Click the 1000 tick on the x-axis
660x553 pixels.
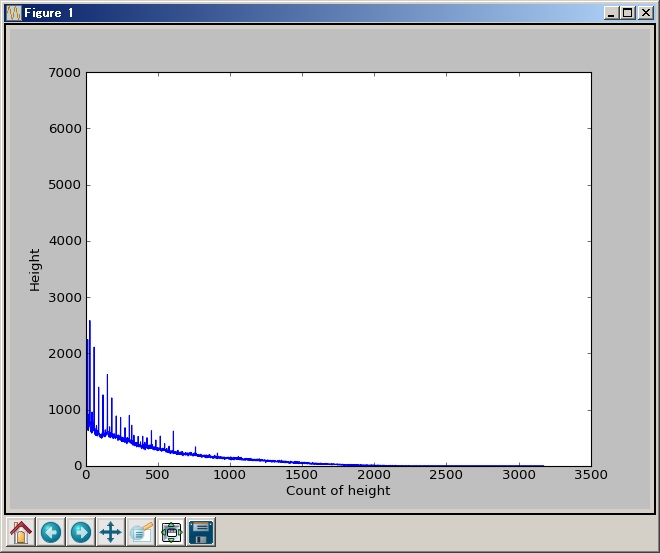pyautogui.click(x=231, y=477)
